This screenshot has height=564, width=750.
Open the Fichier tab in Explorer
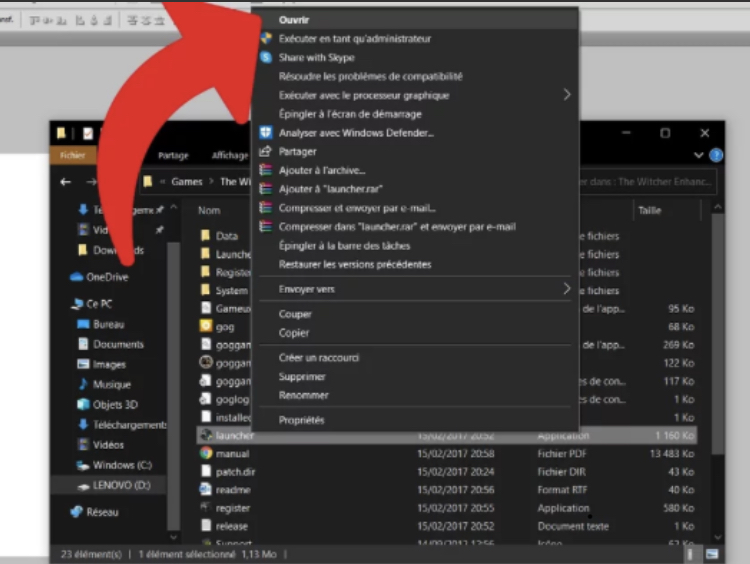click(73, 156)
